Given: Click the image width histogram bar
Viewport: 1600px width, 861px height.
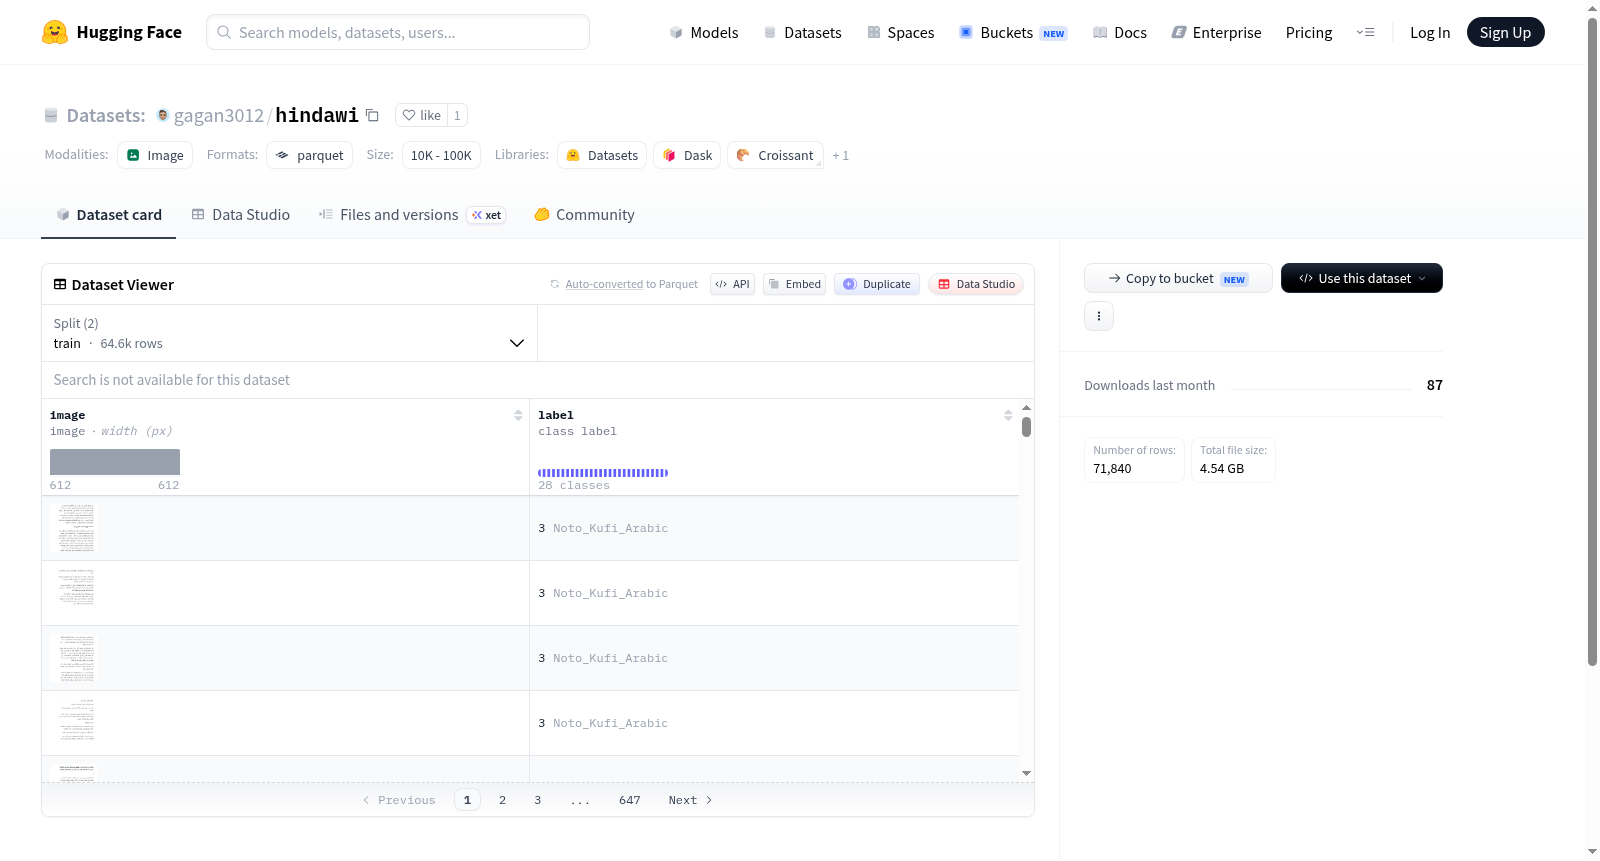Looking at the screenshot, I should [x=115, y=462].
